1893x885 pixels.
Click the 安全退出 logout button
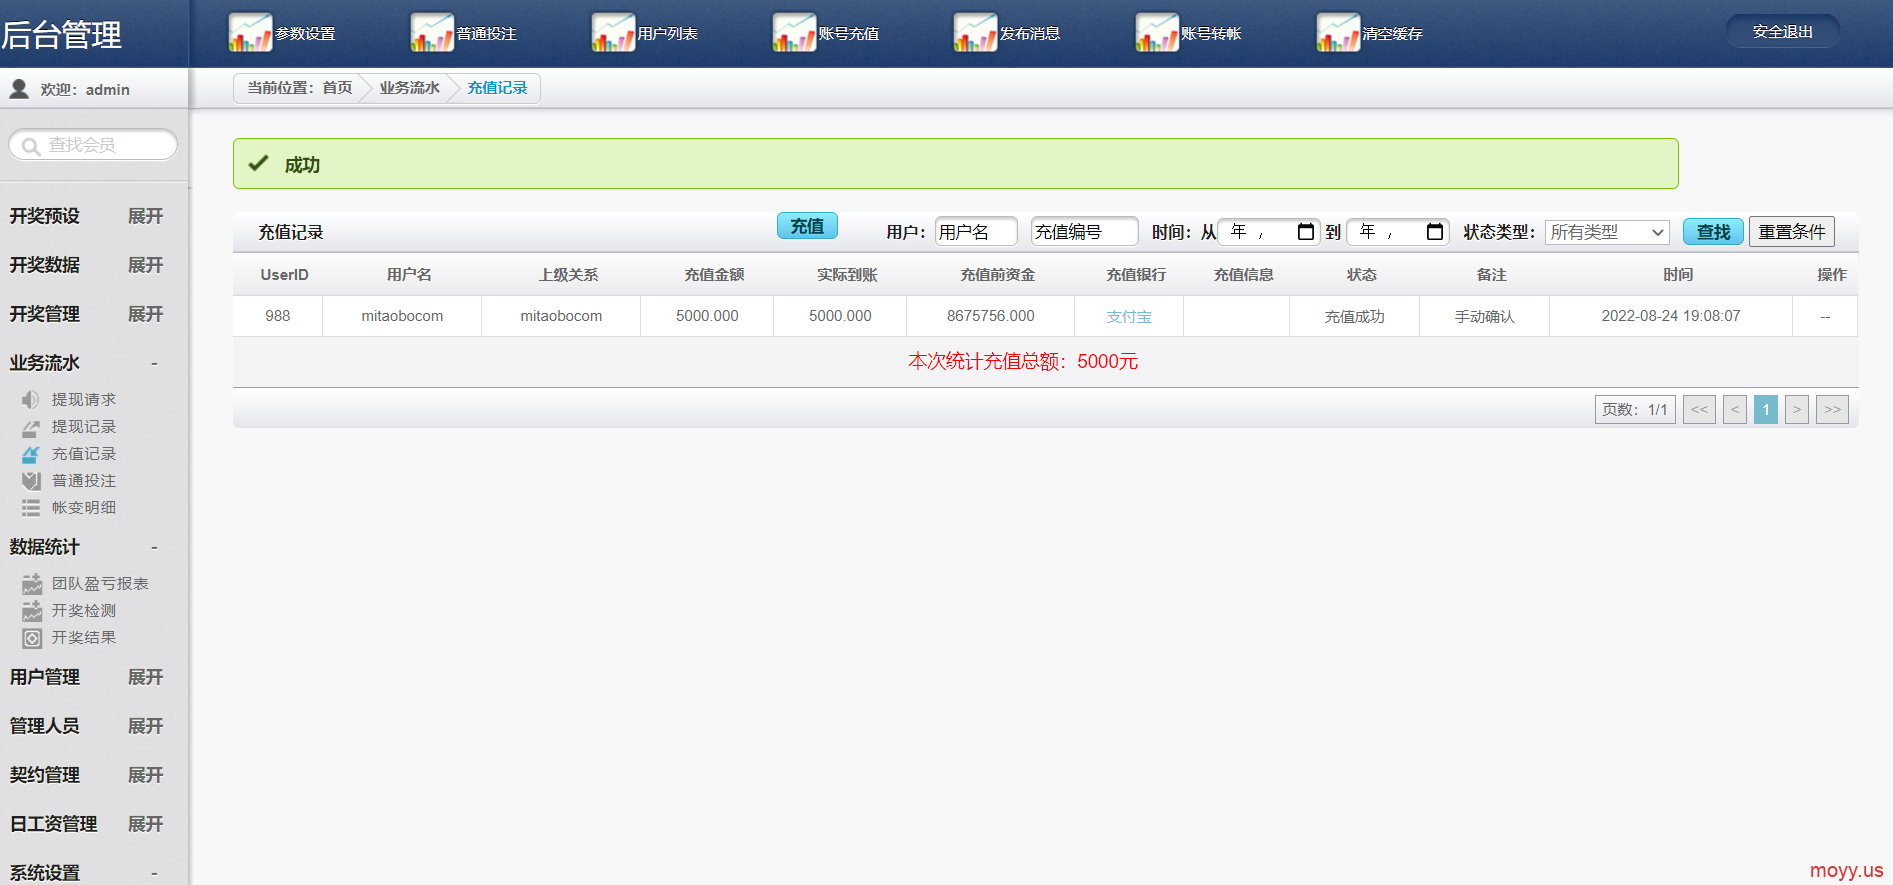[x=1782, y=32]
